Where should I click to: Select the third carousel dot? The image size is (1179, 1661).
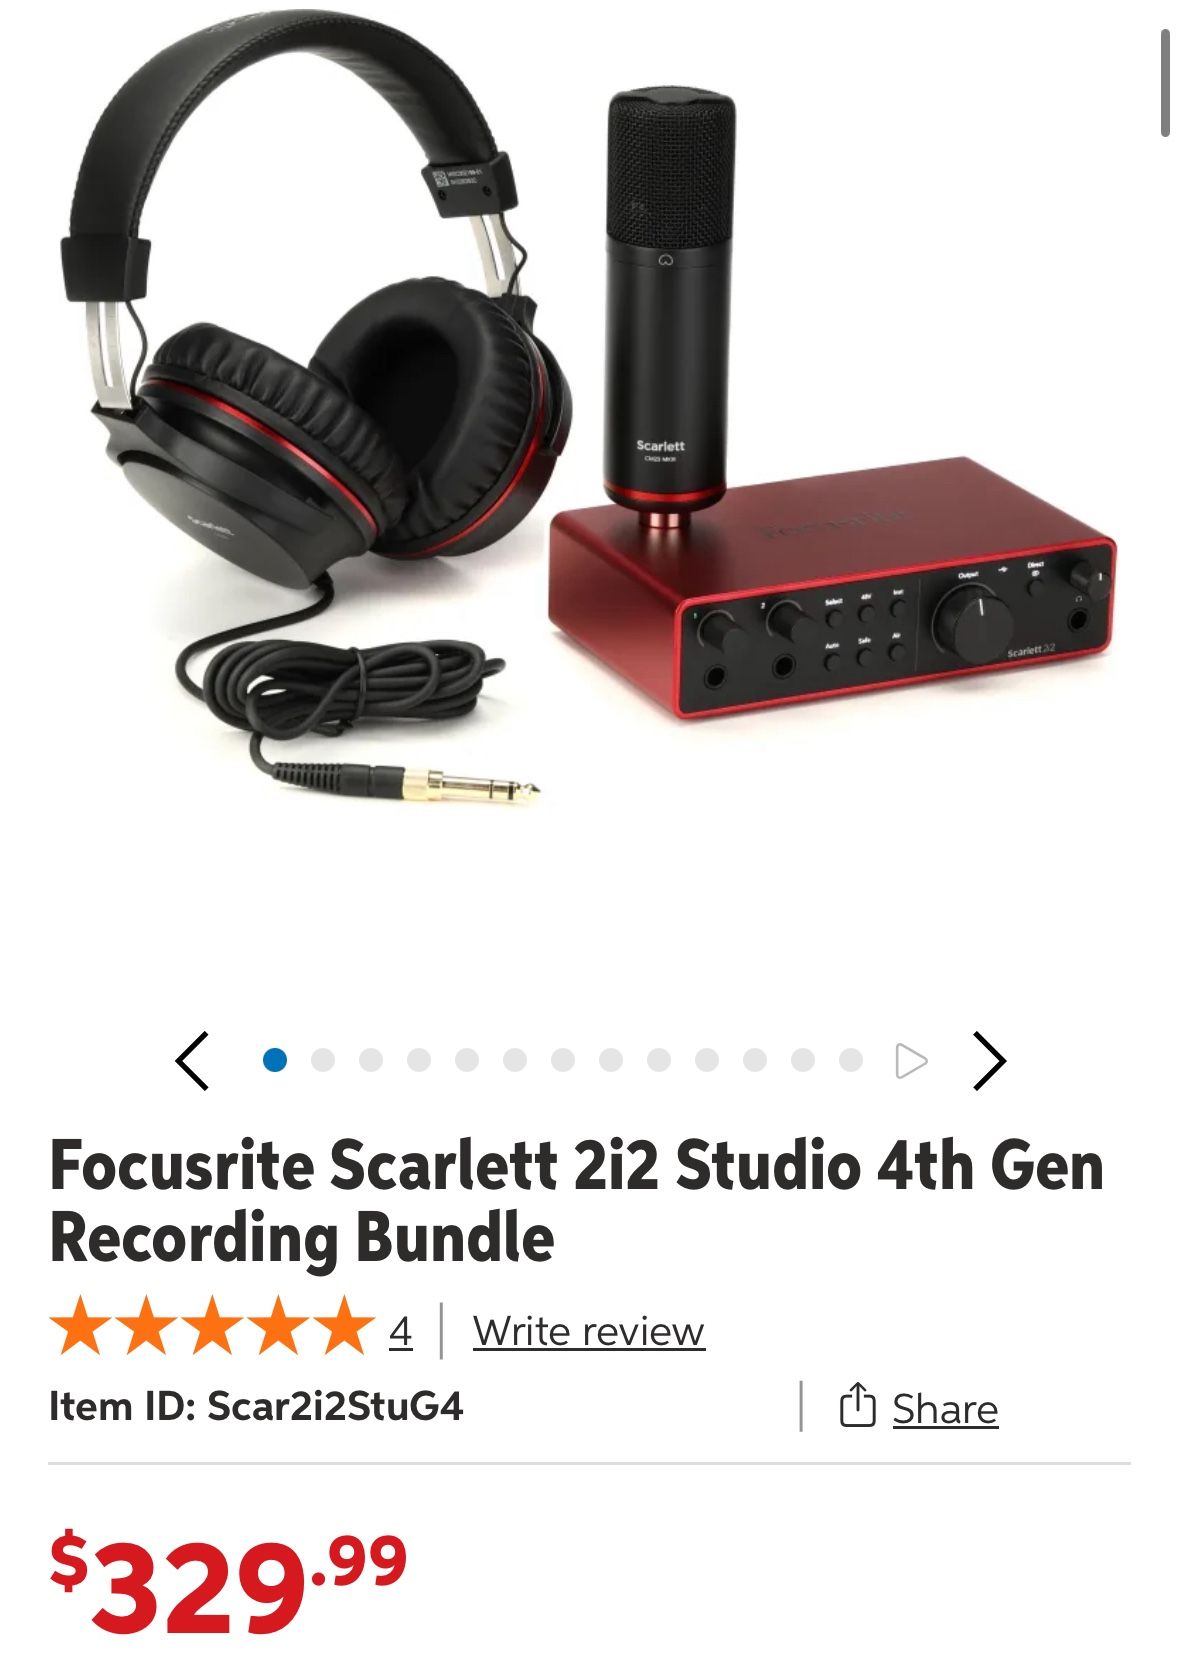click(371, 1060)
